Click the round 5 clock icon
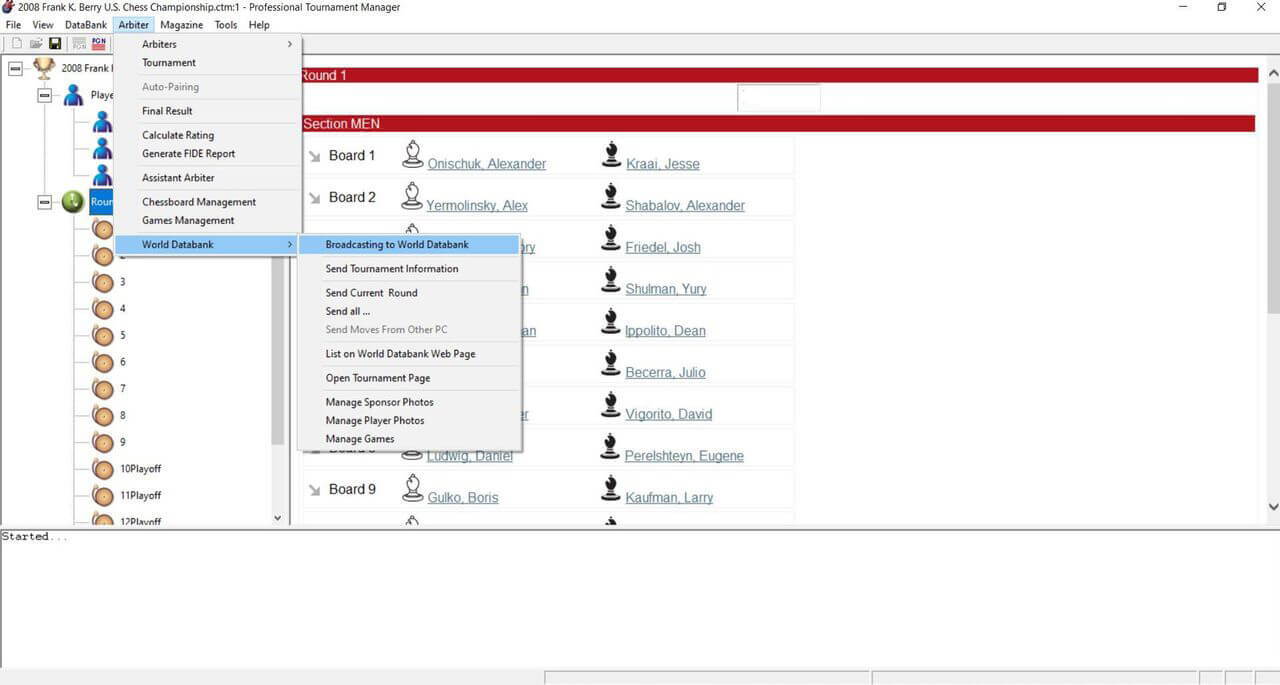Screen dimensions: 1280x685 click(102, 335)
